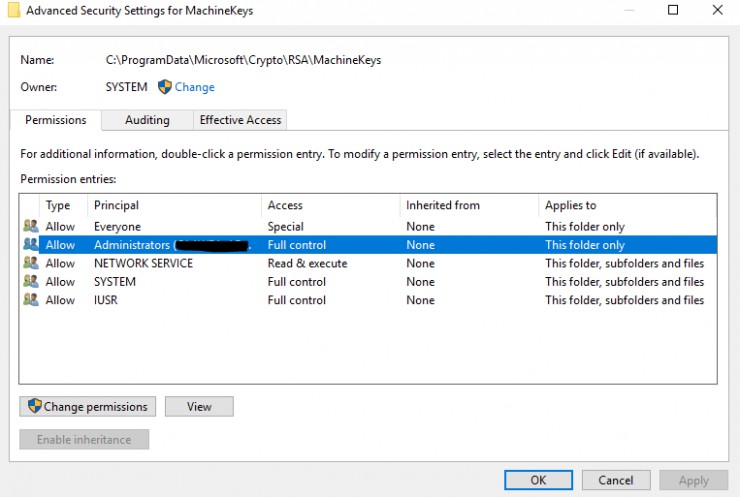The width and height of the screenshot is (740, 497).
Task: Click the user group icon beside Everyone
Action: point(31,226)
